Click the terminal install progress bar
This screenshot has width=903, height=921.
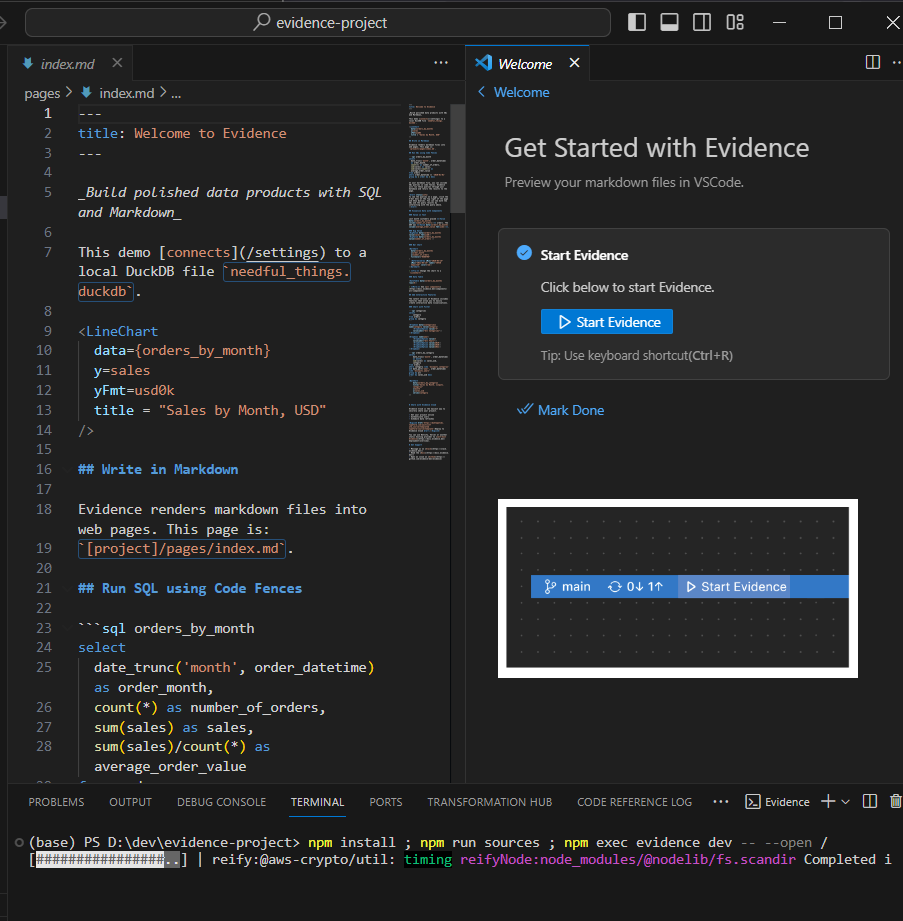click(108, 860)
